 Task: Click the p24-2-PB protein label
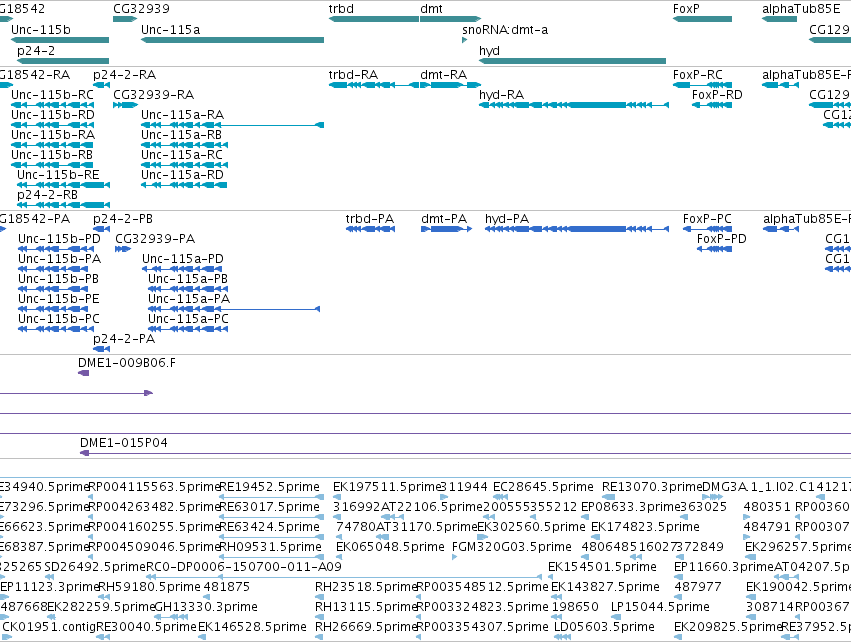point(123,219)
